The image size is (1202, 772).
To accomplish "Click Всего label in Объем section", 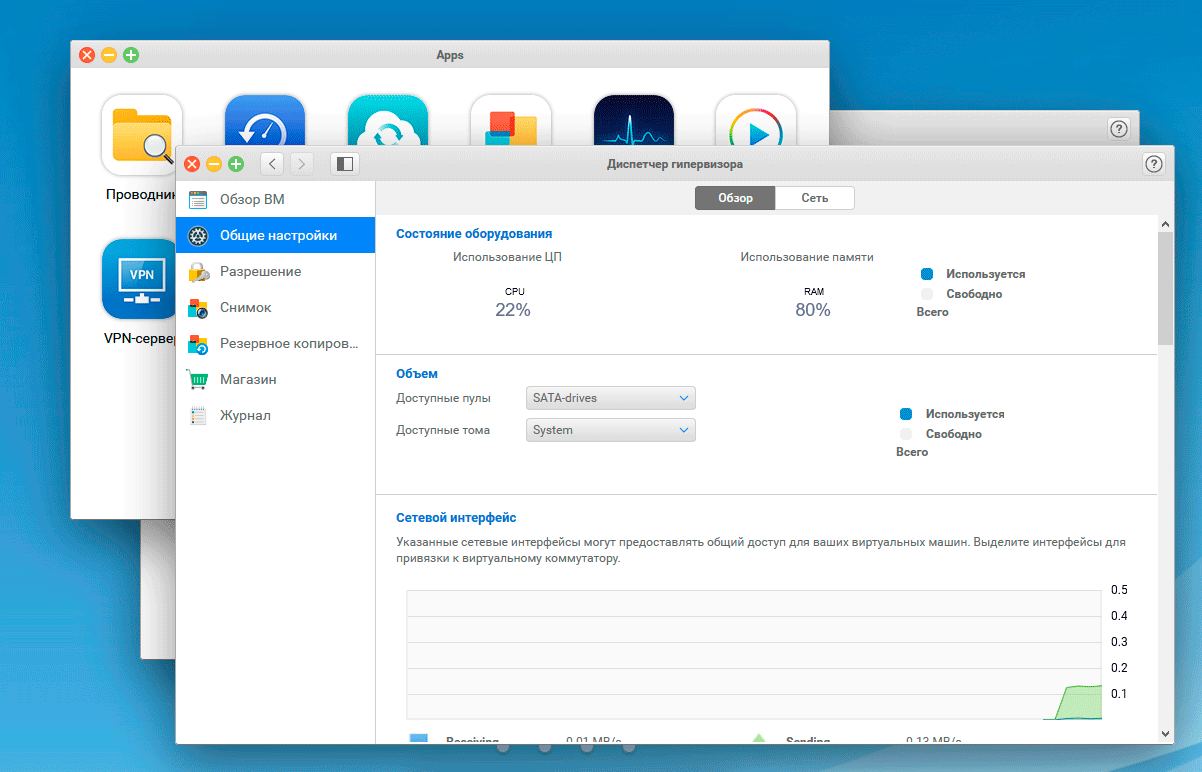I will click(912, 452).
